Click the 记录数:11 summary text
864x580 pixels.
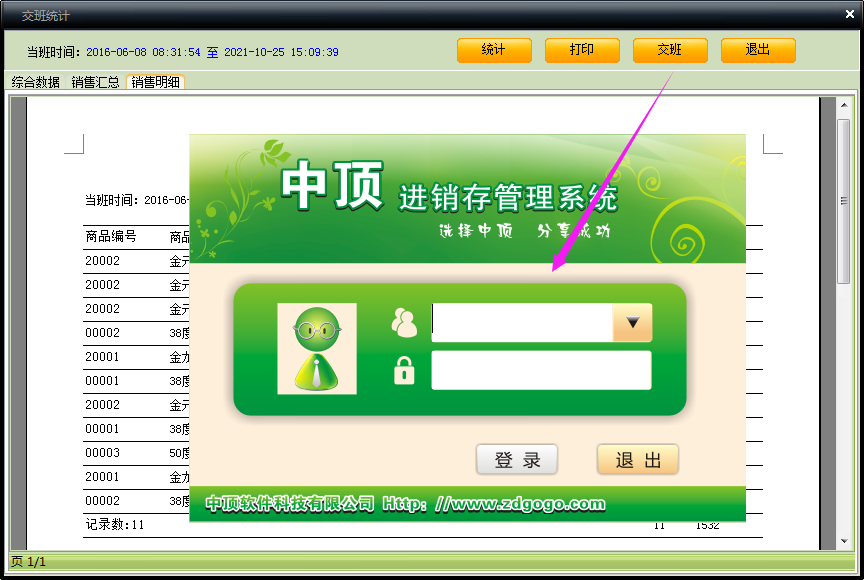coord(115,524)
